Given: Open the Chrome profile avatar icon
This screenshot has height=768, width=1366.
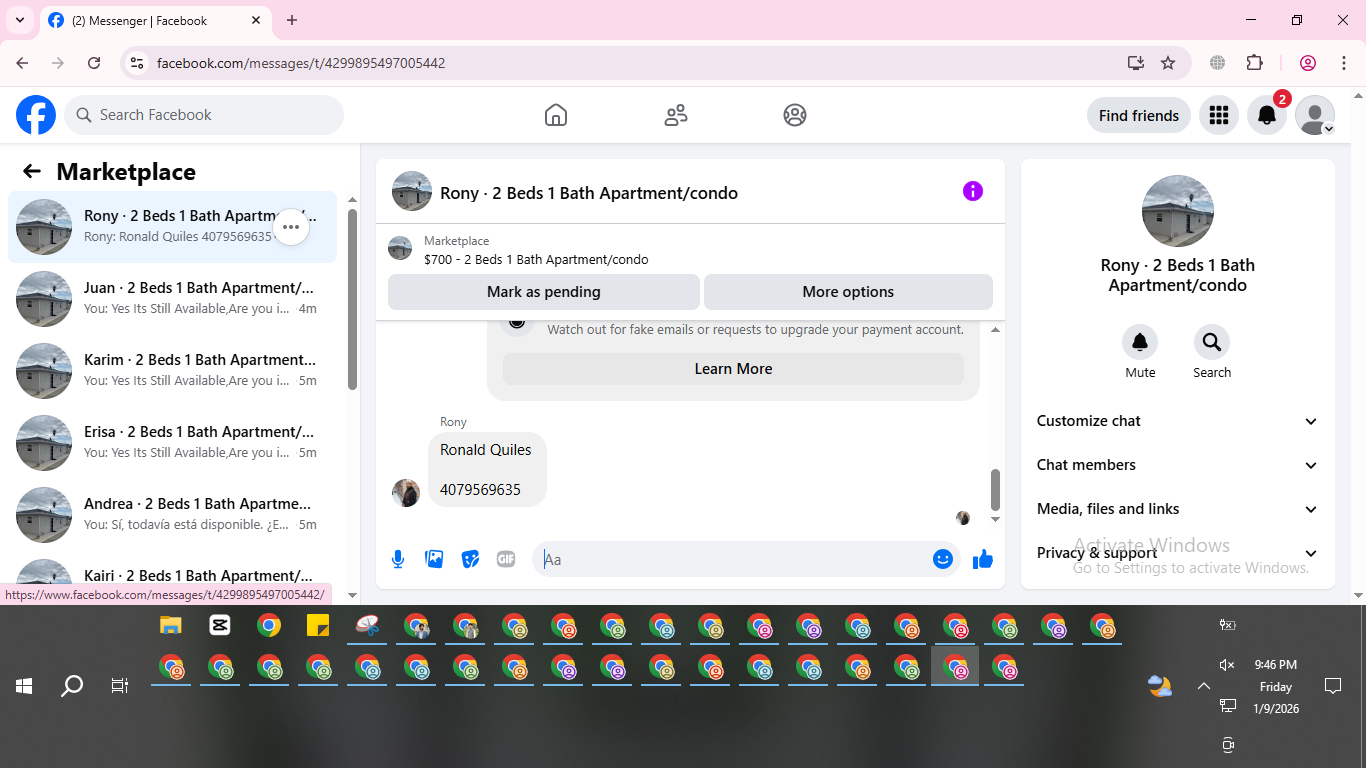Looking at the screenshot, I should pos(1308,63).
